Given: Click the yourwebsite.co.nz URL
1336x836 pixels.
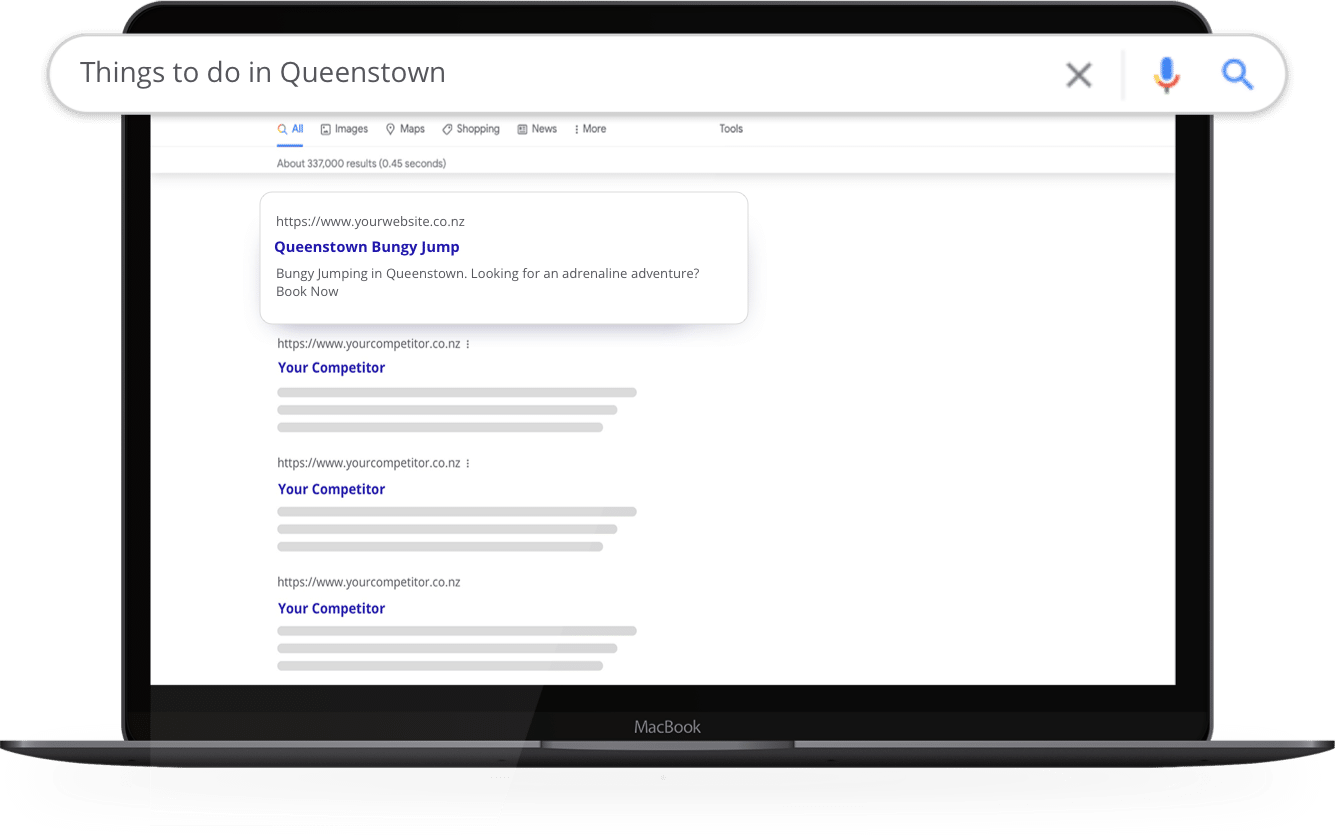Looking at the screenshot, I should tap(370, 222).
